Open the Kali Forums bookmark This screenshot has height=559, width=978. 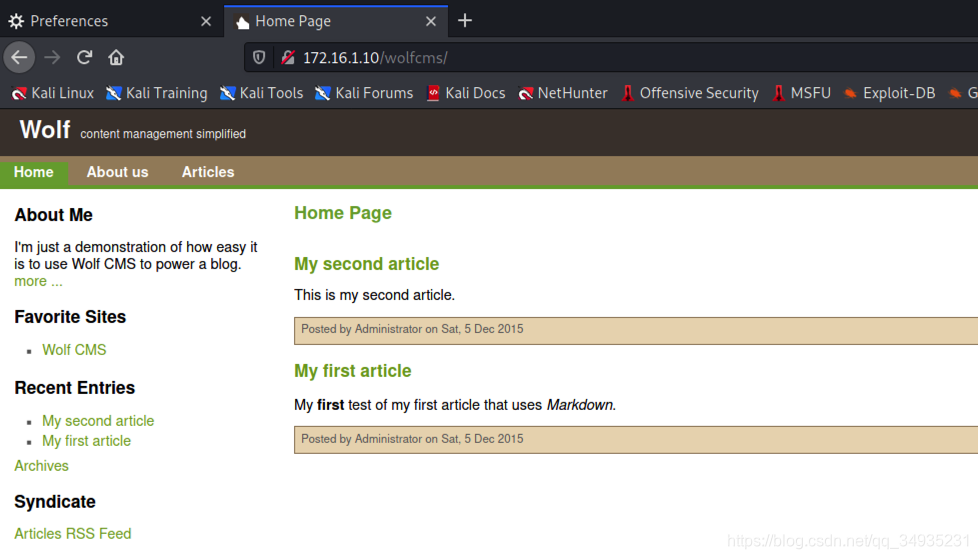pyautogui.click(x=364, y=93)
